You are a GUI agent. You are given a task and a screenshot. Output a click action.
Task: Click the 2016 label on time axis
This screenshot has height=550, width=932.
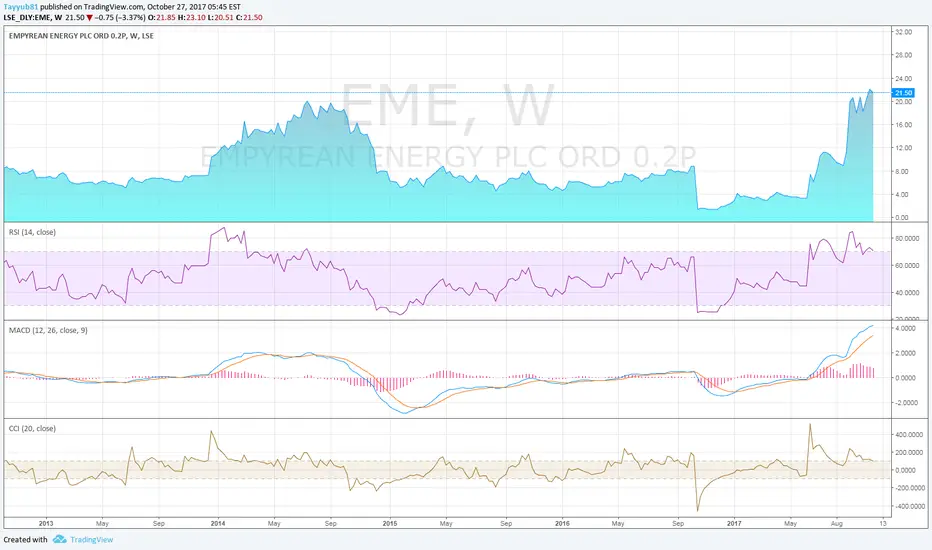pos(562,524)
